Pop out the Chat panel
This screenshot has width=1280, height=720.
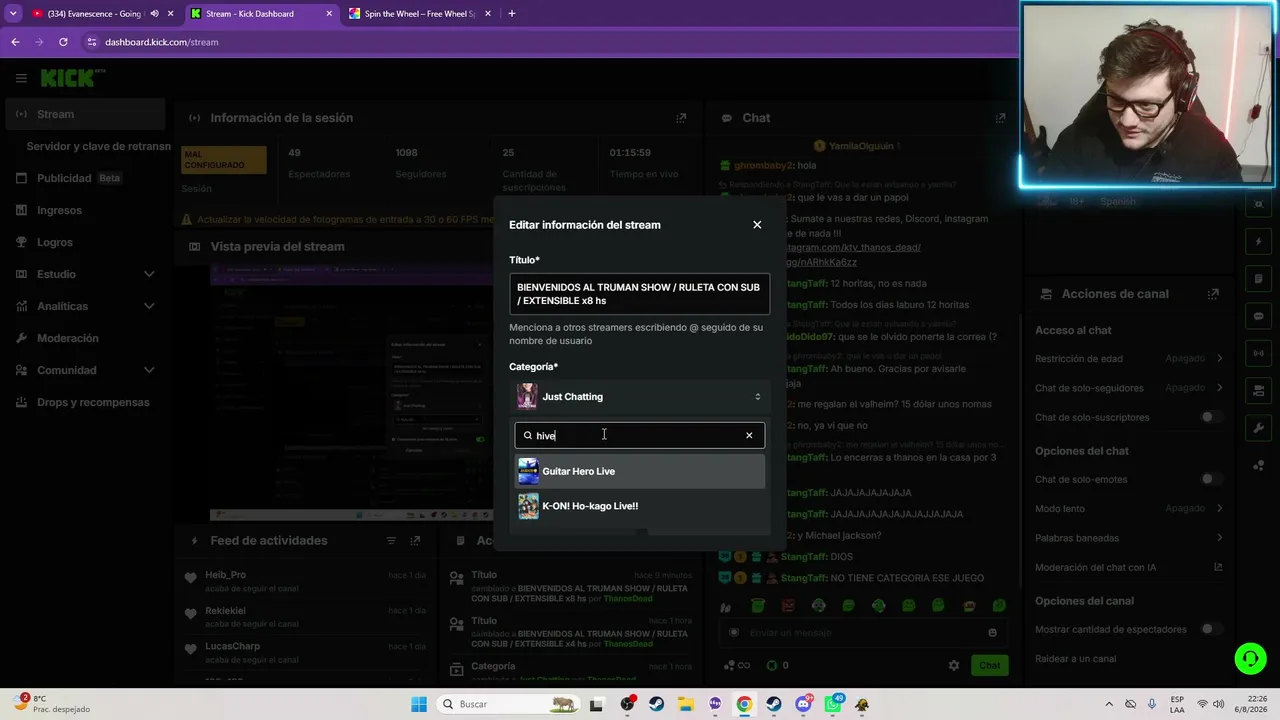point(1000,118)
